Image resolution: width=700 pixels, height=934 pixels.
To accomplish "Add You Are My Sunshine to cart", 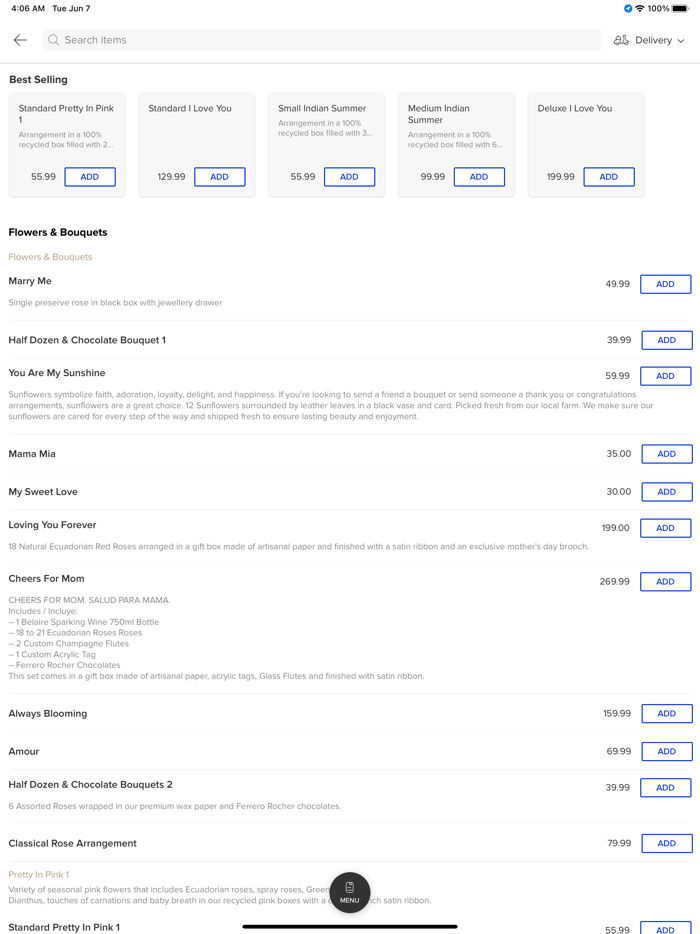I will 665,376.
